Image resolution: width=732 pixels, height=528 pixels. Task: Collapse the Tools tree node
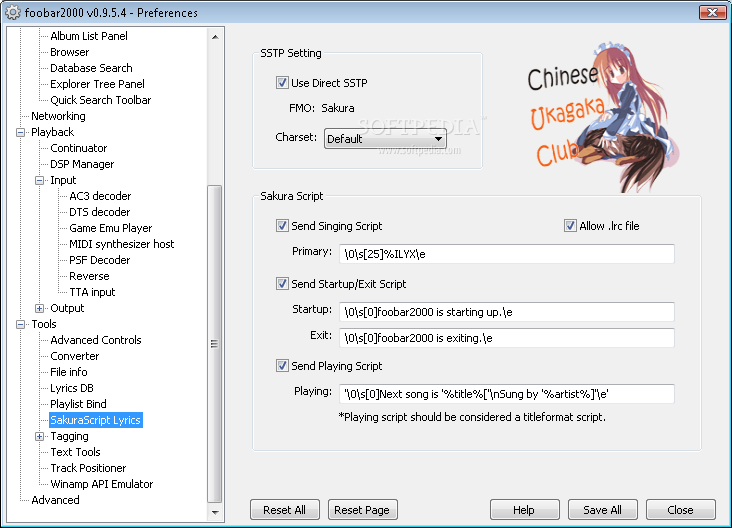(x=21, y=324)
